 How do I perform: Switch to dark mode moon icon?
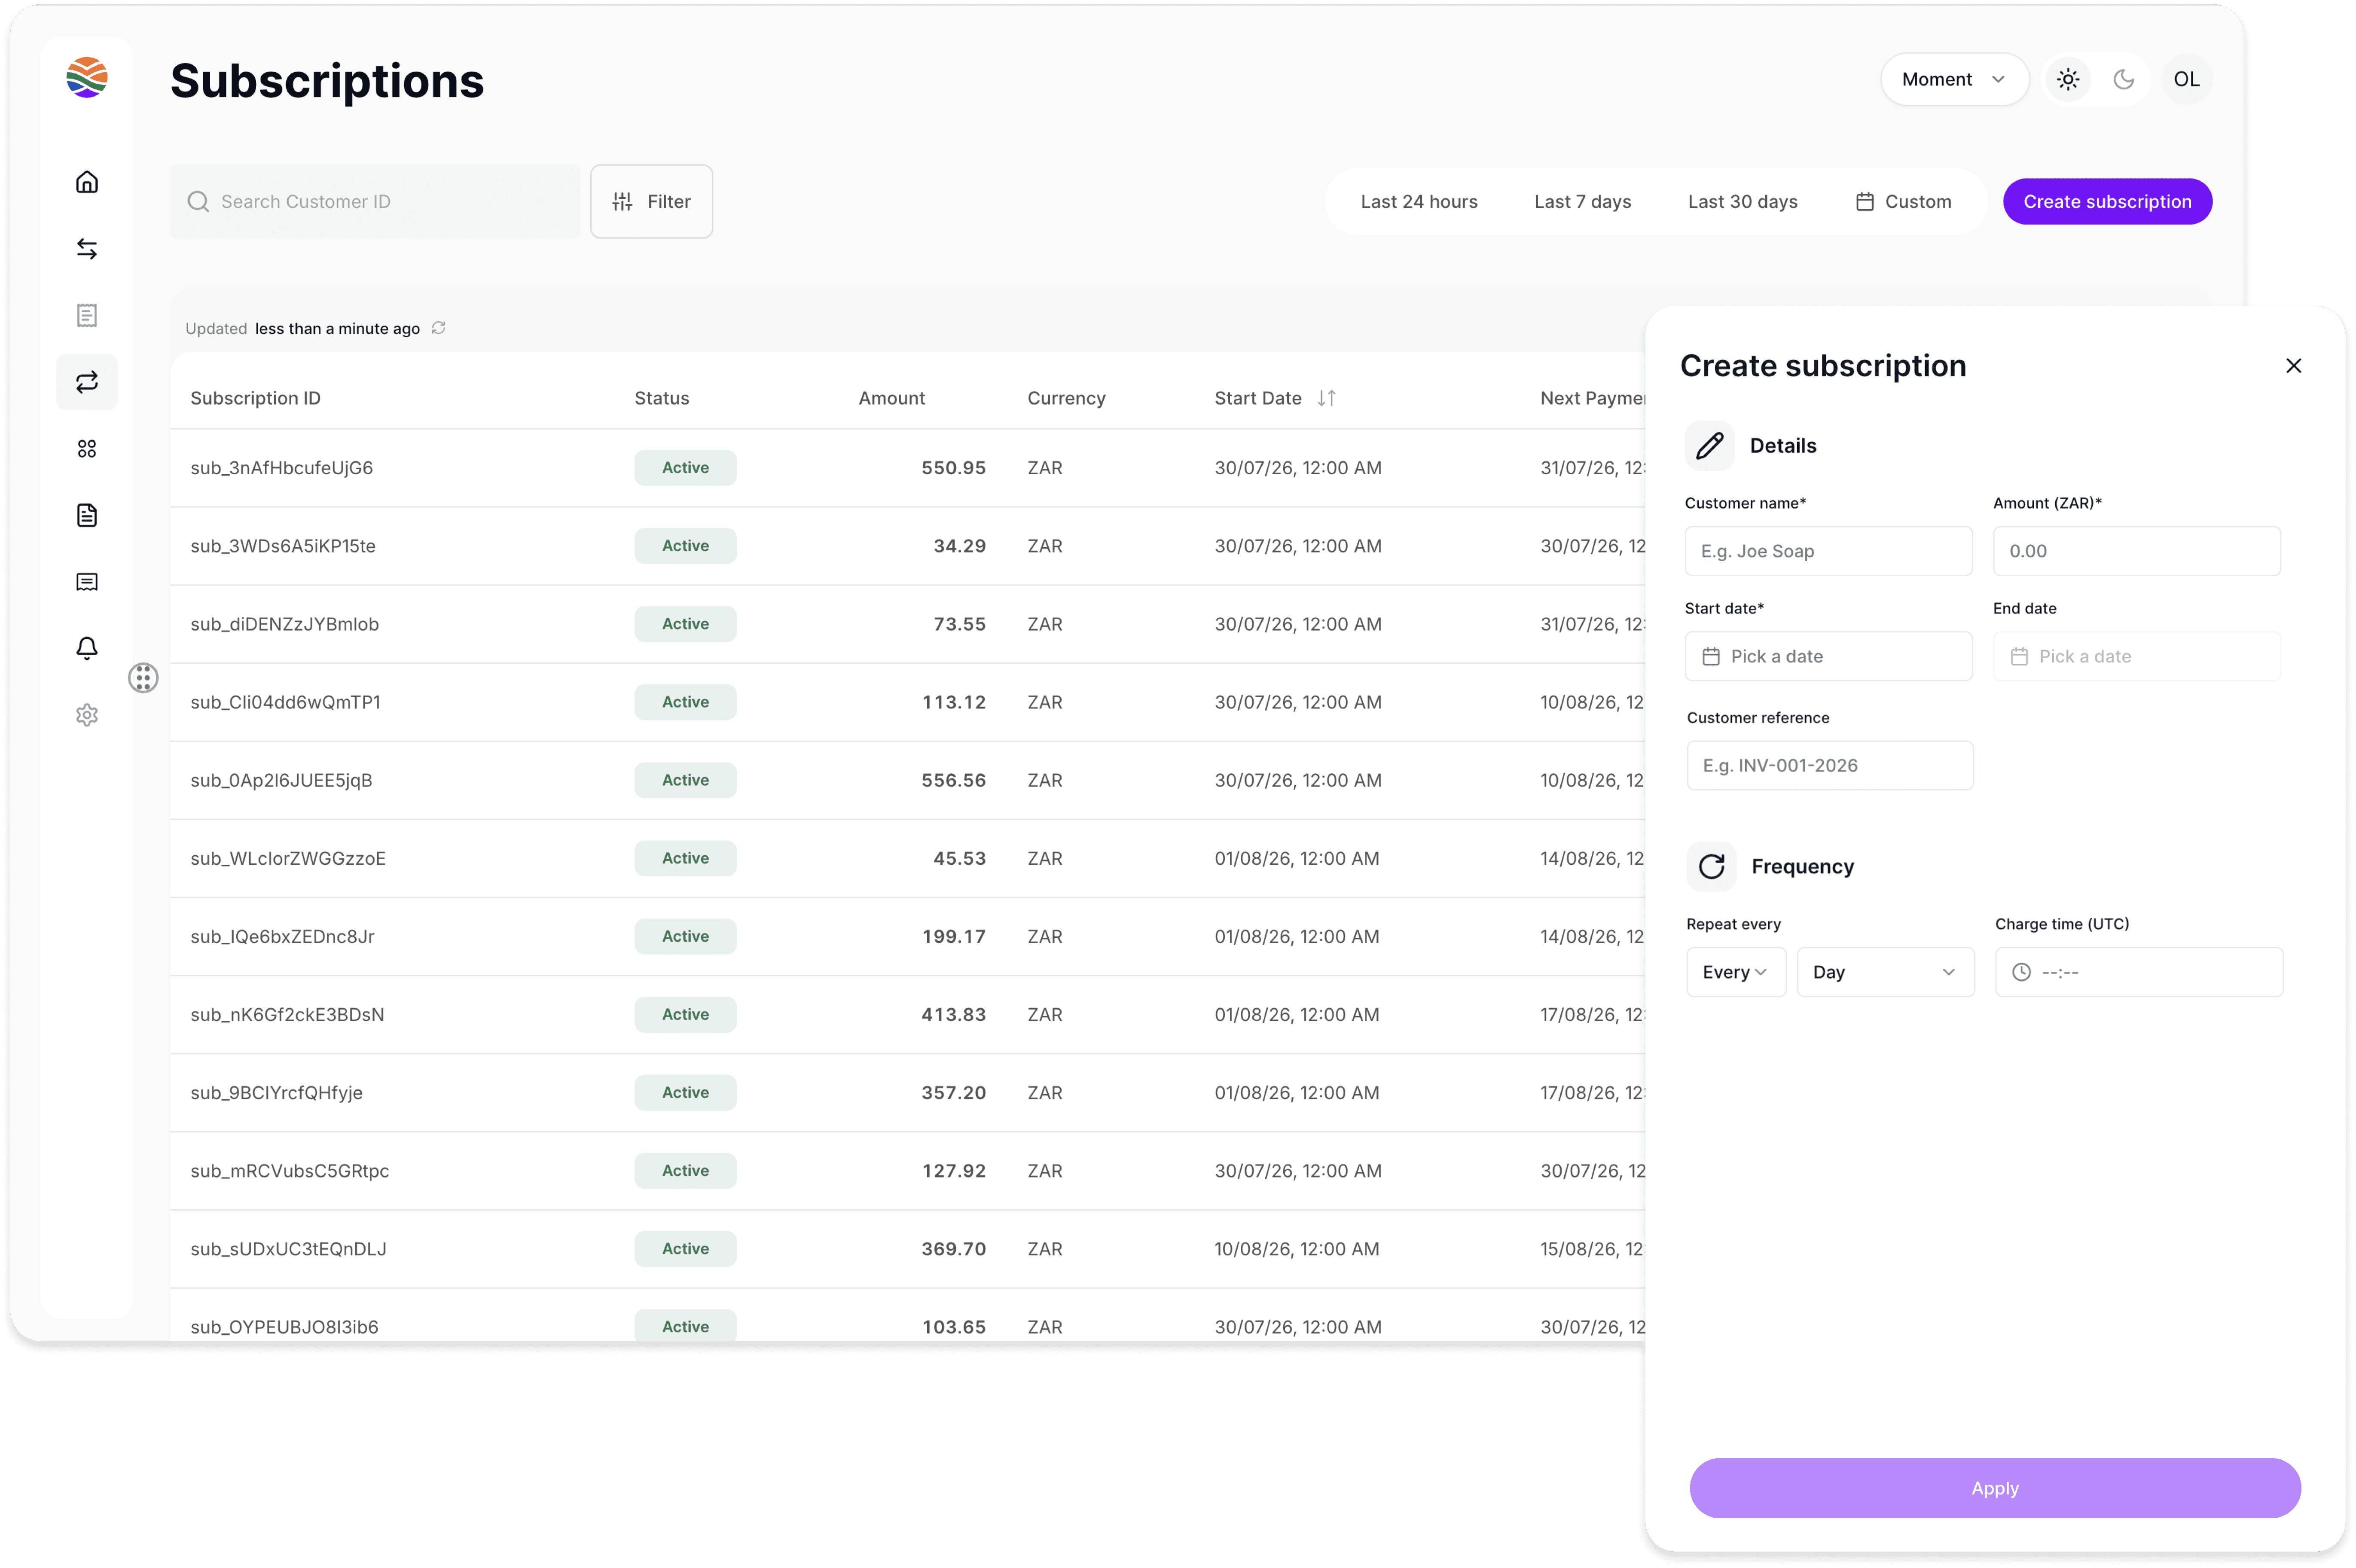pyautogui.click(x=2124, y=79)
